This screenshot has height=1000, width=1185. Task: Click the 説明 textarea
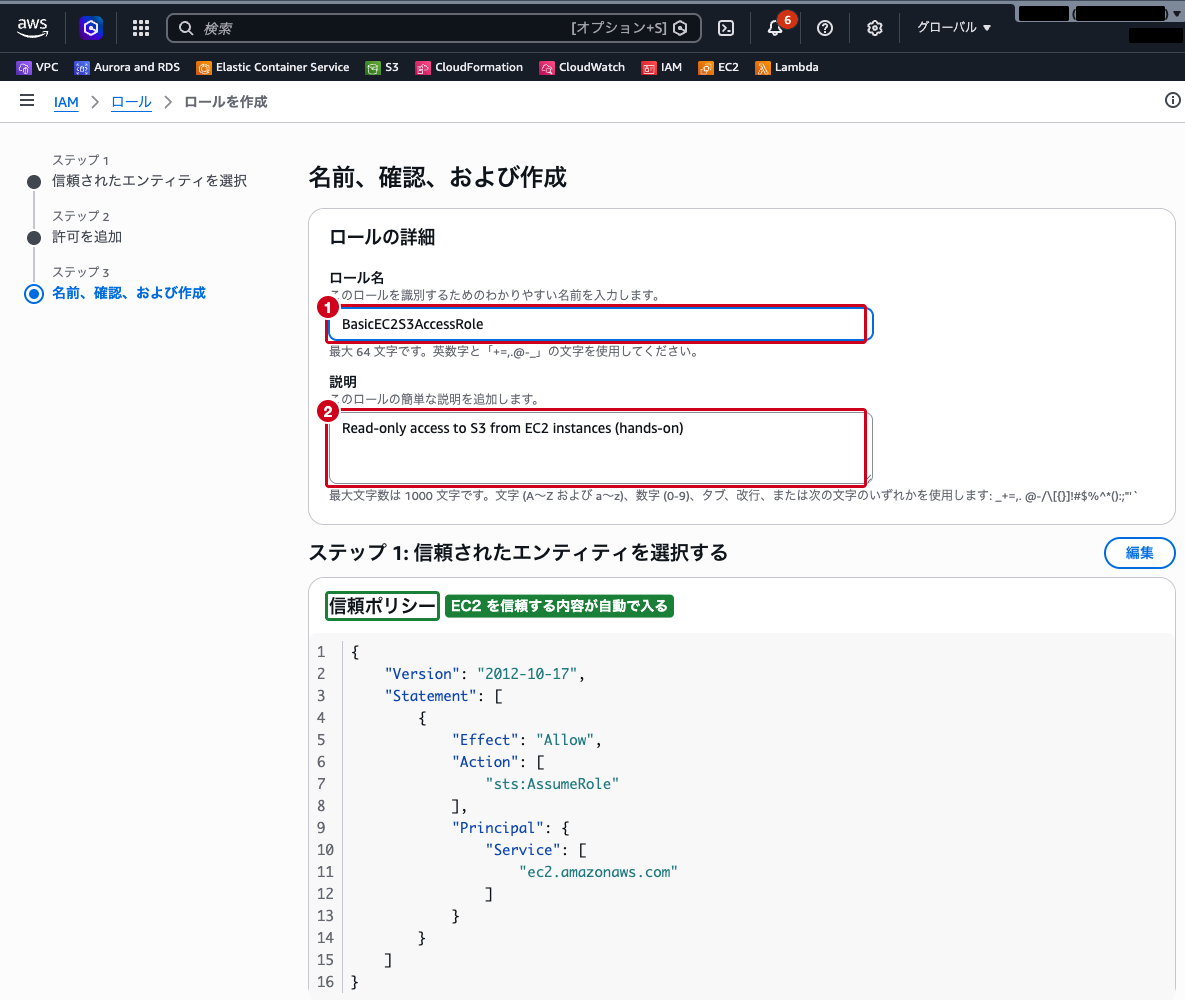[x=601, y=448]
